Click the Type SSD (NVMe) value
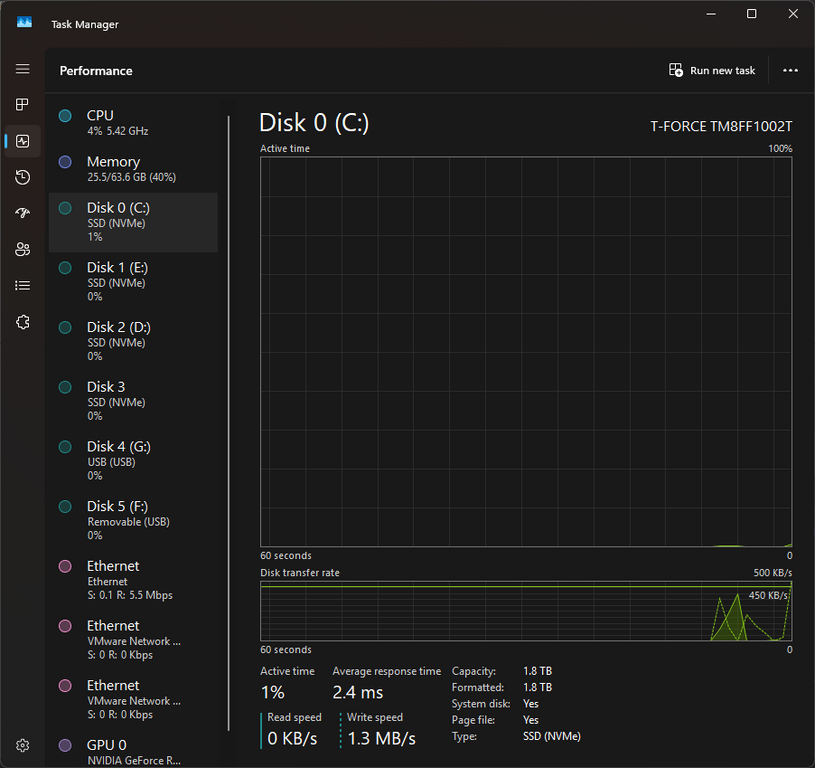Screen dimensions: 815x768 pos(551,736)
